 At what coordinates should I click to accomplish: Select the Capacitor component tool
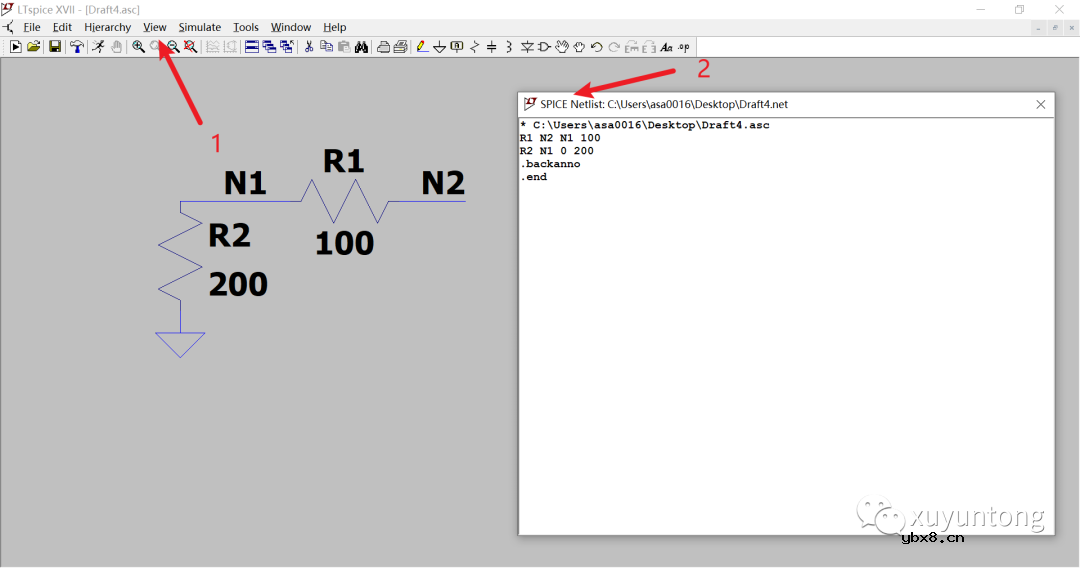(x=492, y=47)
